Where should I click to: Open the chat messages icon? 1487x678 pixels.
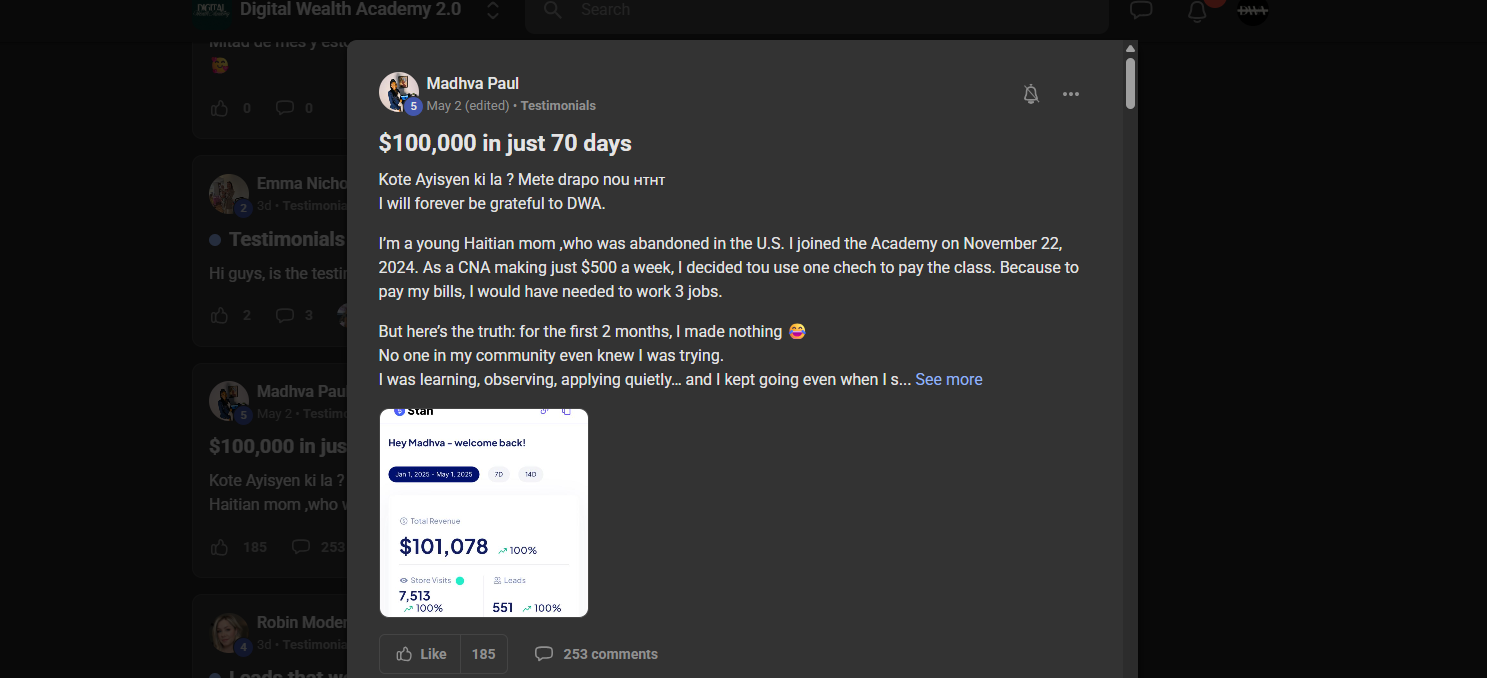coord(1141,11)
